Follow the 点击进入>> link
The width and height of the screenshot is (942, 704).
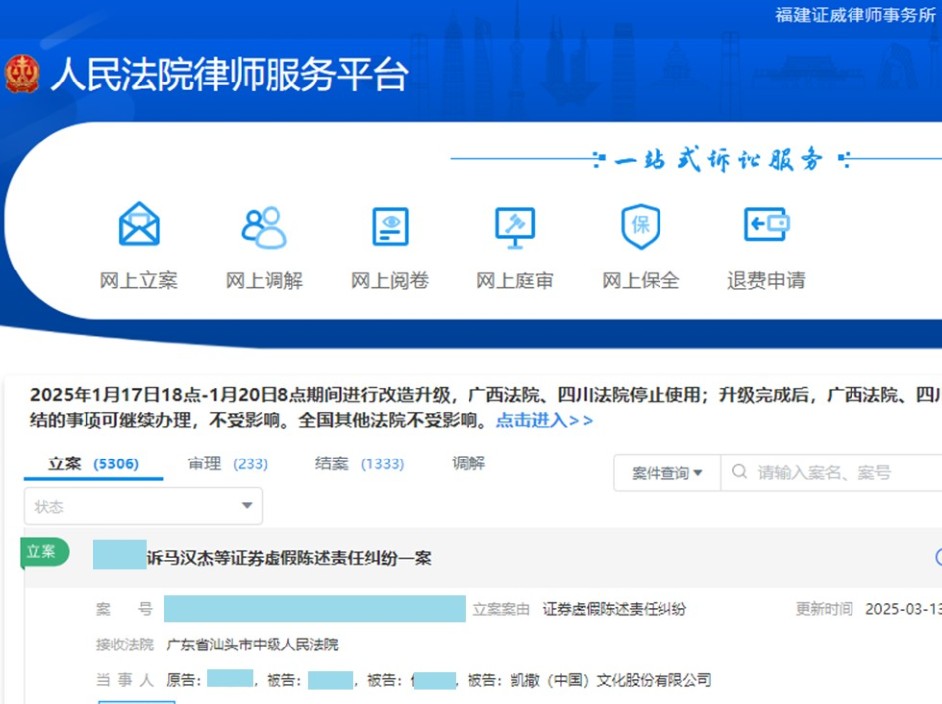tap(544, 420)
